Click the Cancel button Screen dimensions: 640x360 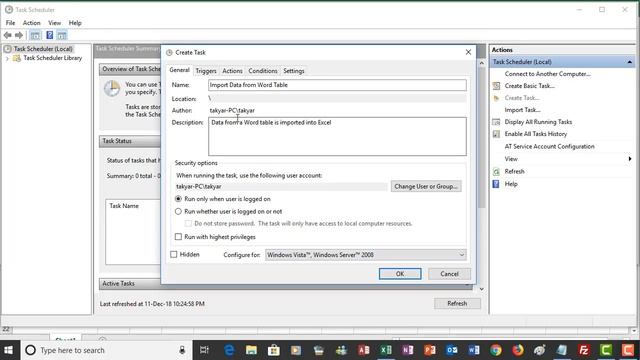pyautogui.click(x=449, y=274)
